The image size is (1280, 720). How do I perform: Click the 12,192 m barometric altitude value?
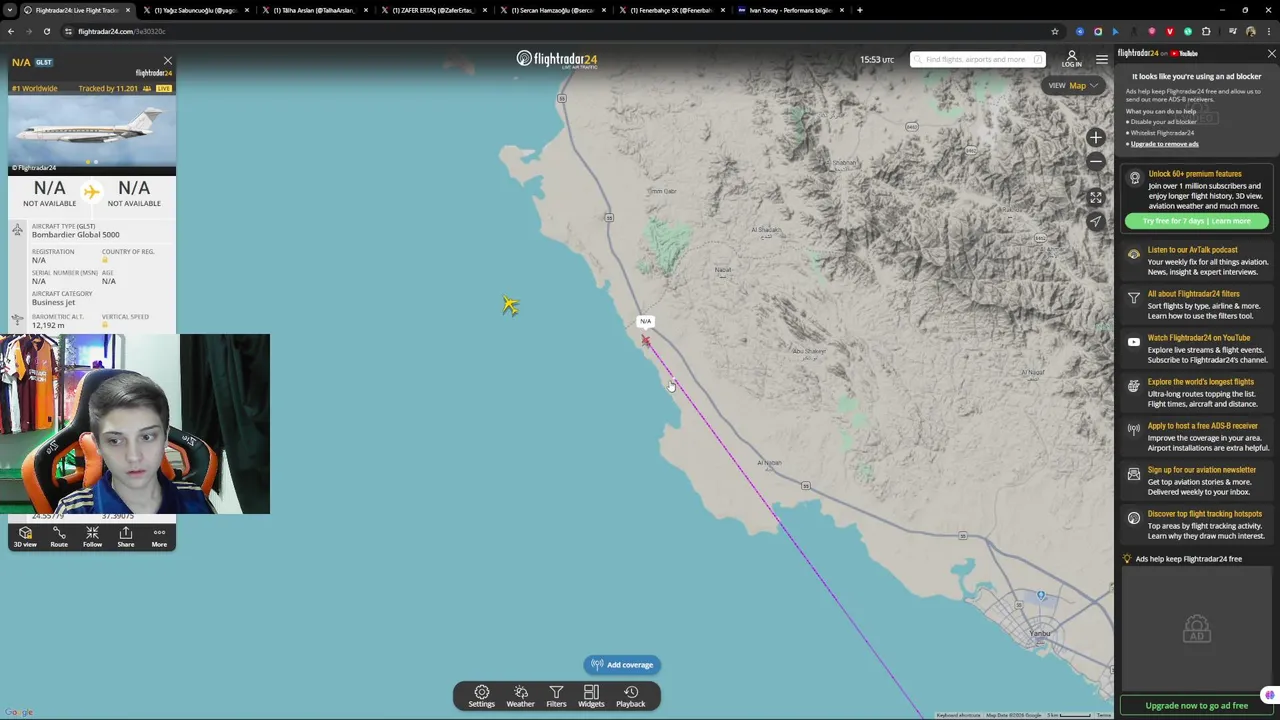[48, 325]
